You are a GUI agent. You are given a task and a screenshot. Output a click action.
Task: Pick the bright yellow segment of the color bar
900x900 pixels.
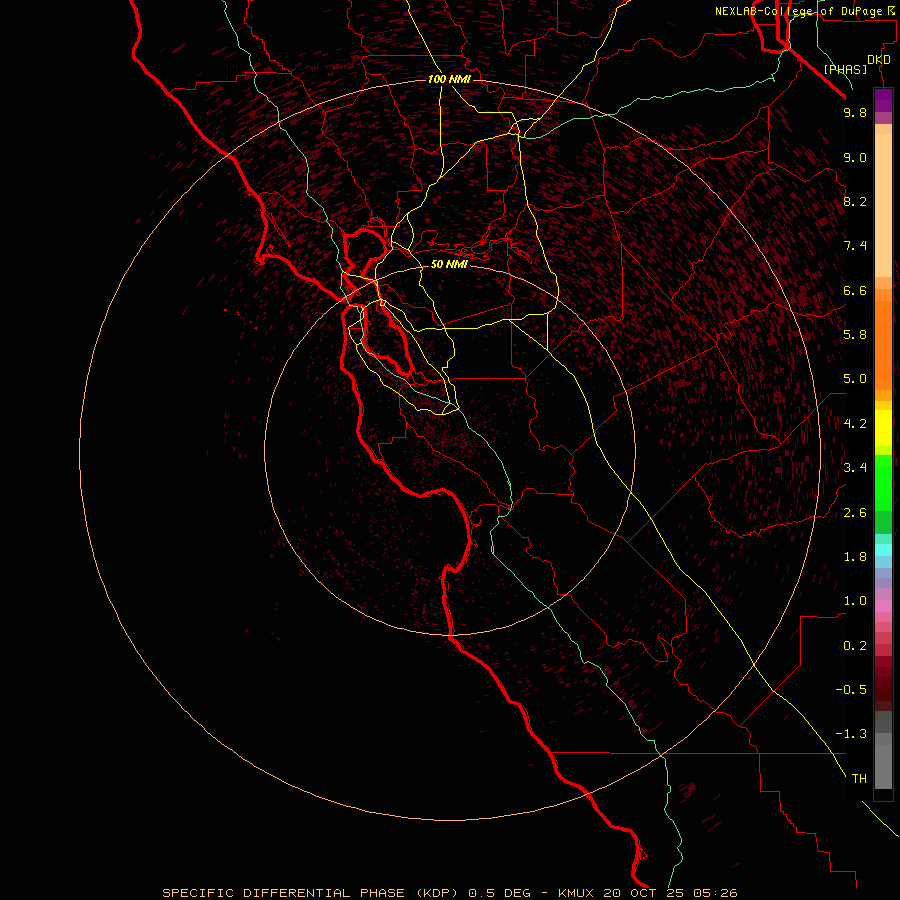click(x=883, y=428)
